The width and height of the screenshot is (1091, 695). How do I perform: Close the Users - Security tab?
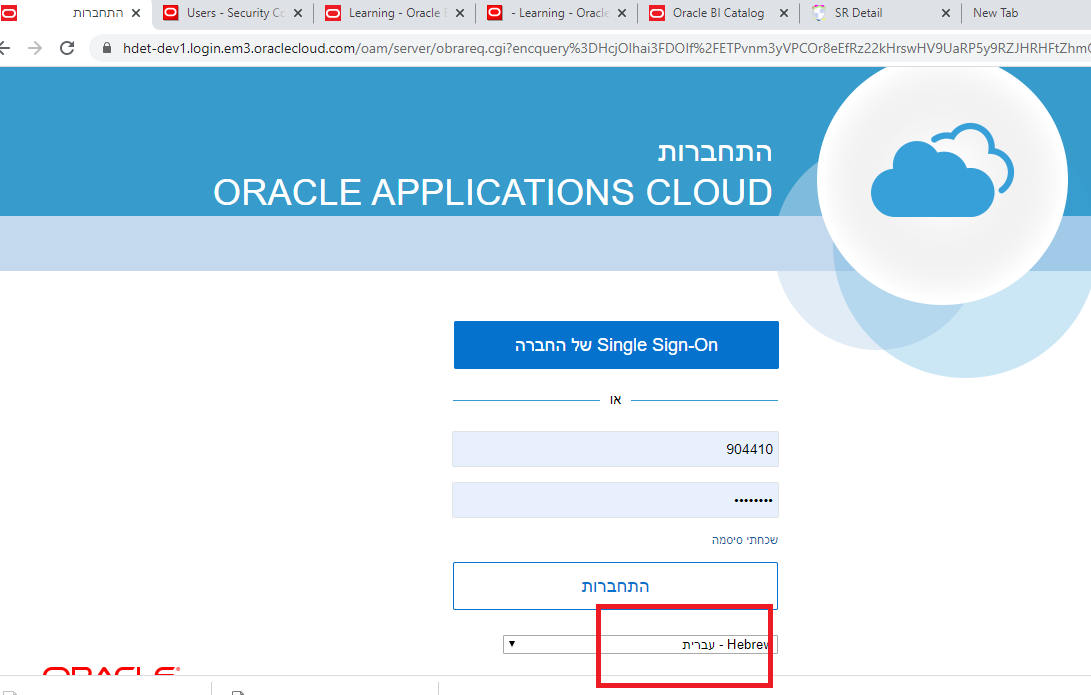298,13
